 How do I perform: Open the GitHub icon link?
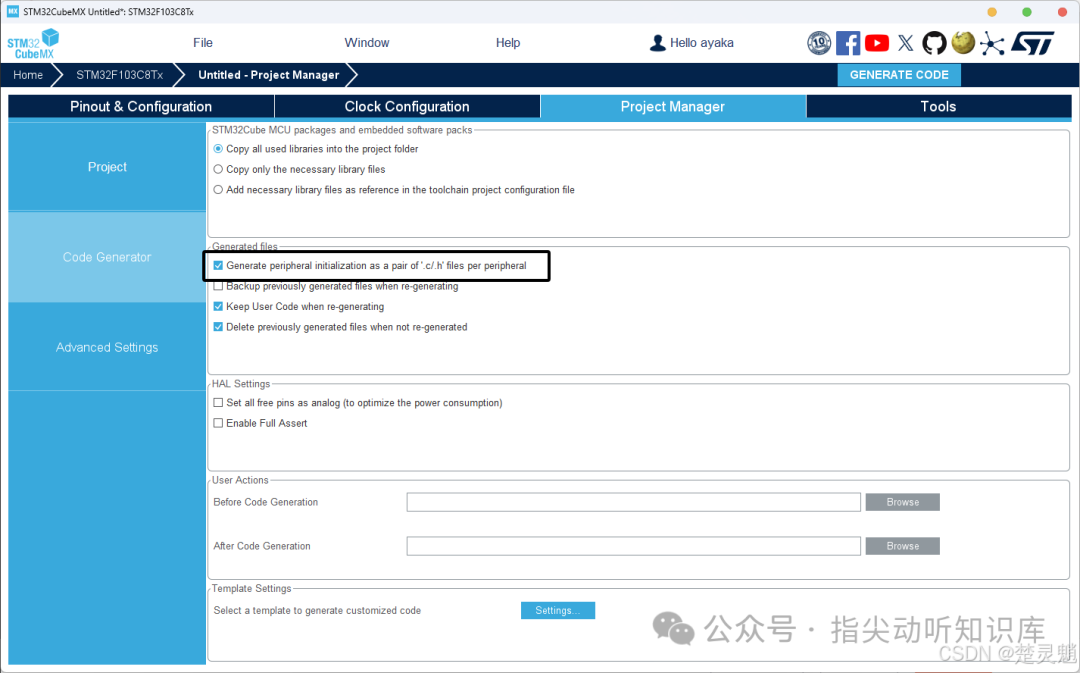[934, 43]
